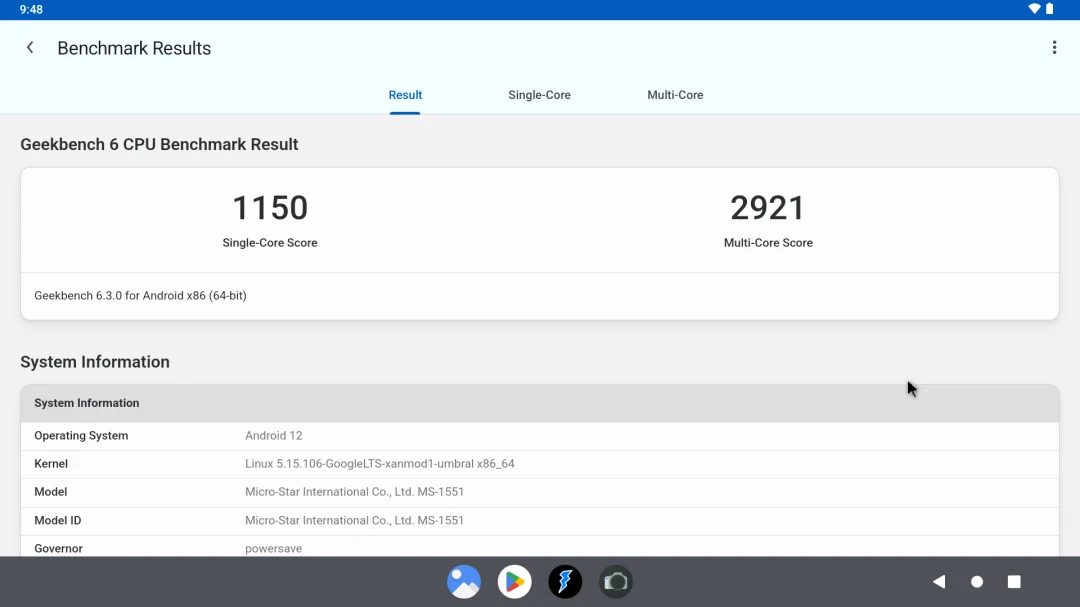The image size is (1080, 607).
Task: Go back using the top-left arrow
Action: [30, 48]
